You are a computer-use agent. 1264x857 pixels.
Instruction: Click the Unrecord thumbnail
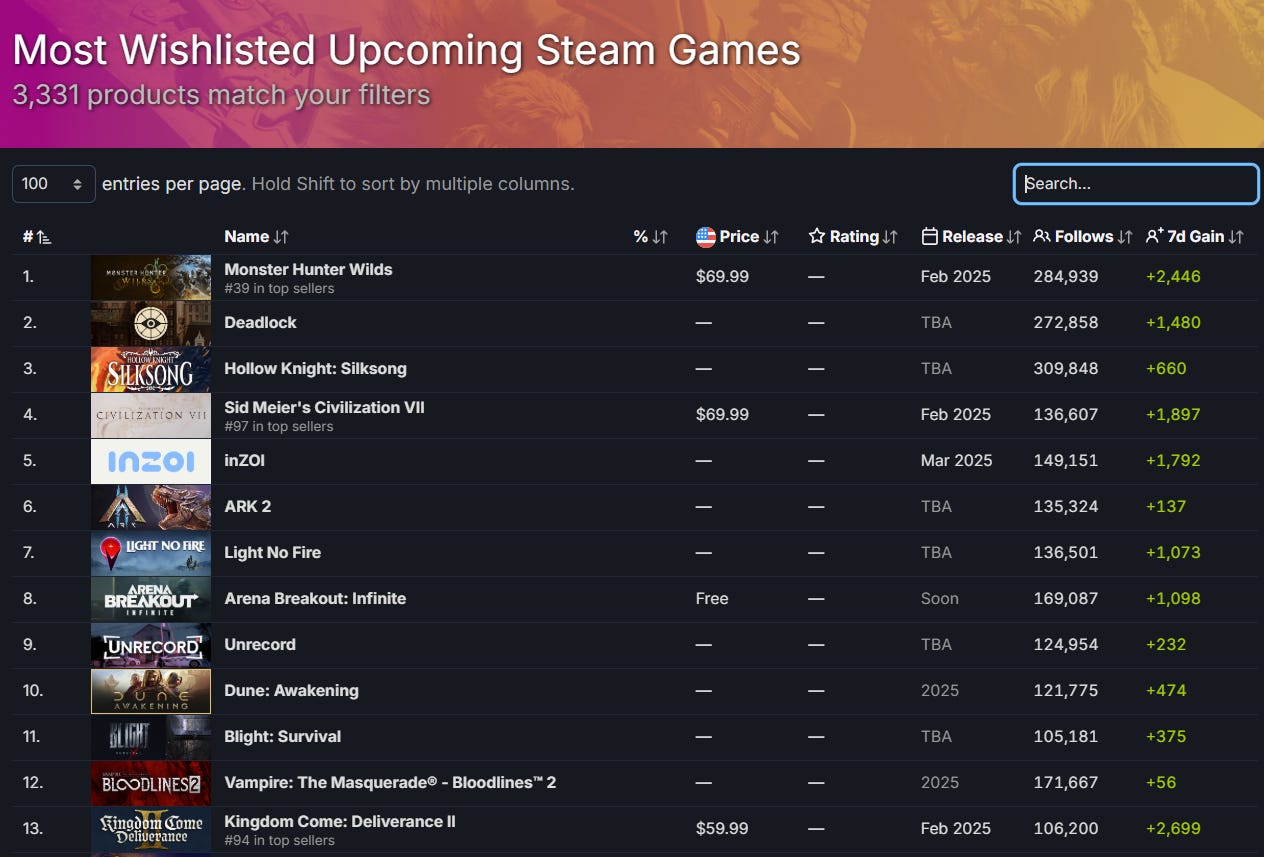click(x=151, y=645)
